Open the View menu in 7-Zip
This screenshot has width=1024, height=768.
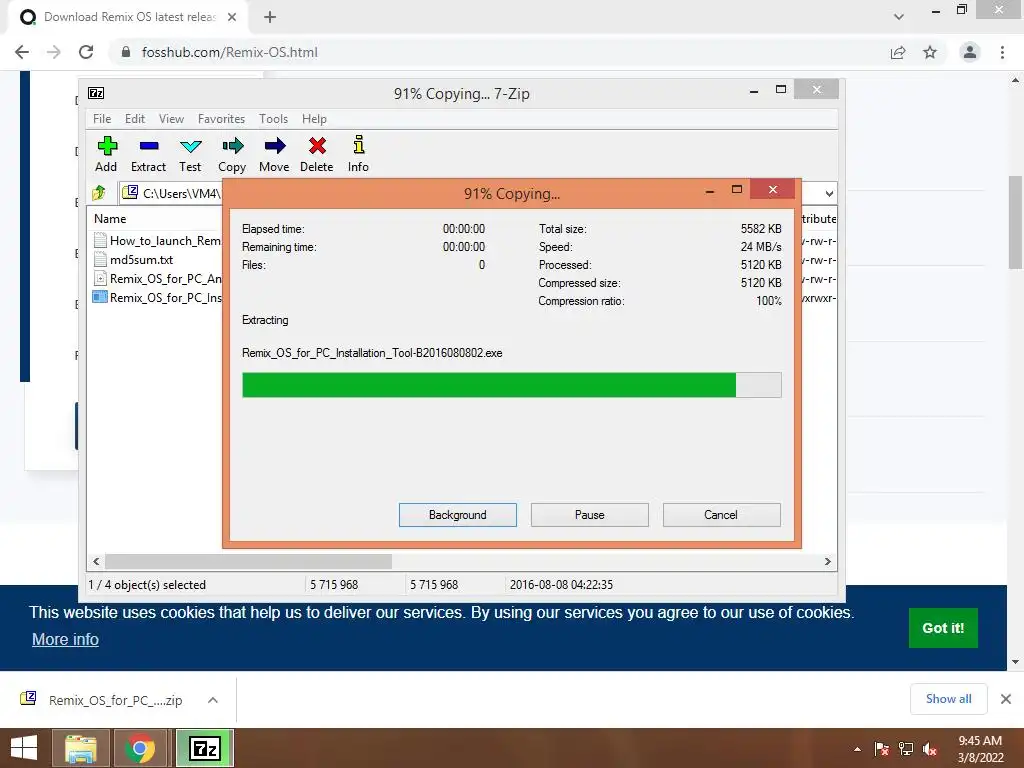point(171,119)
